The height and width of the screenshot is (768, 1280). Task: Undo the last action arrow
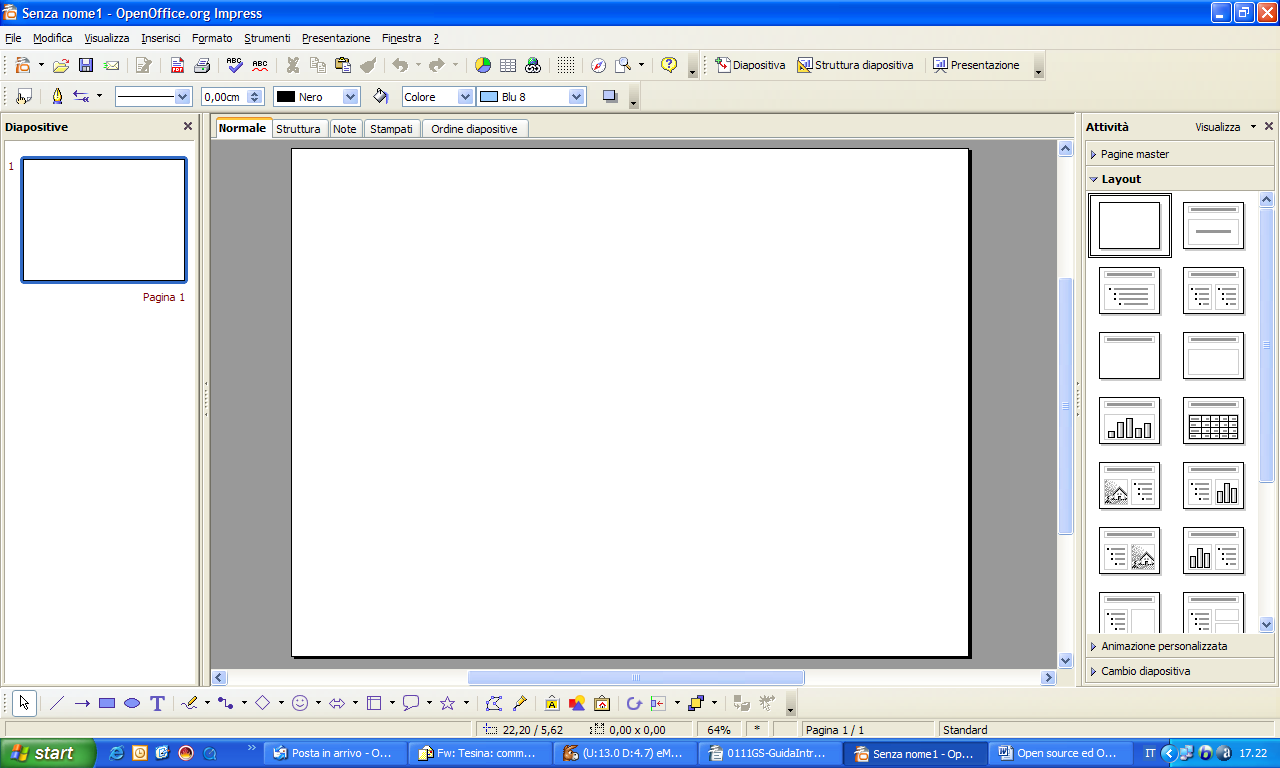400,65
